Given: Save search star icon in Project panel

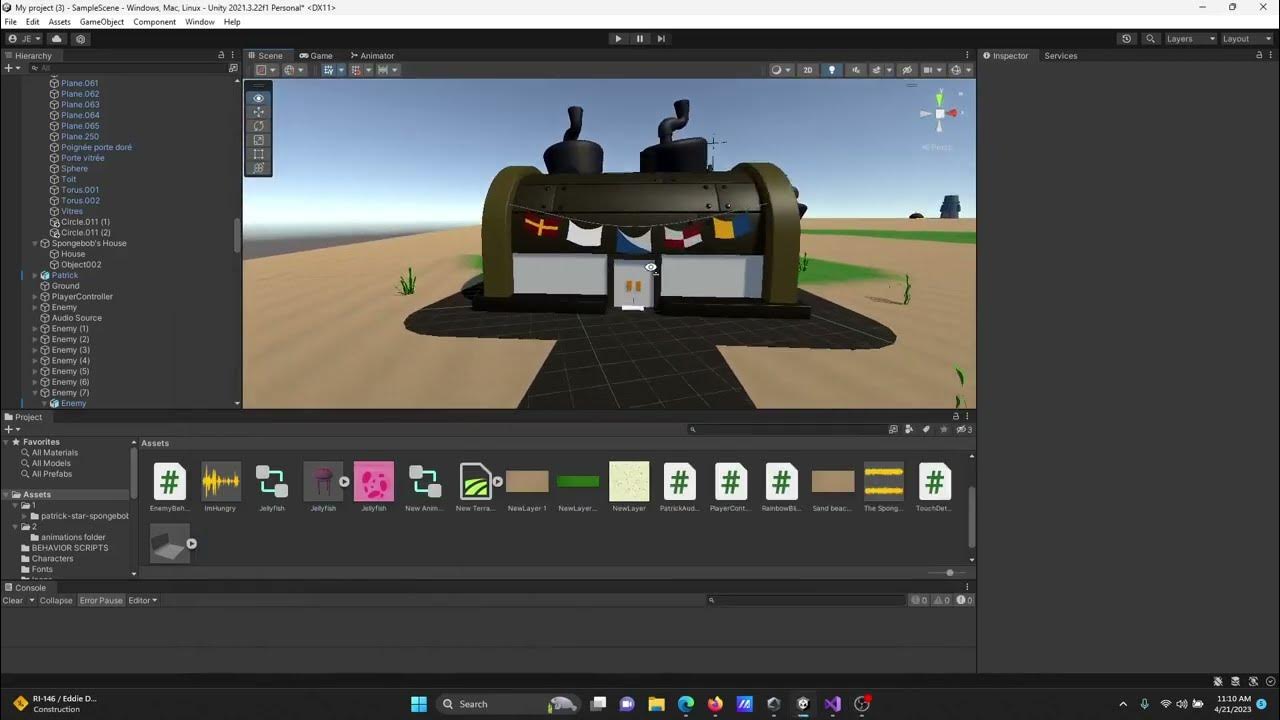Looking at the screenshot, I should tap(944, 430).
